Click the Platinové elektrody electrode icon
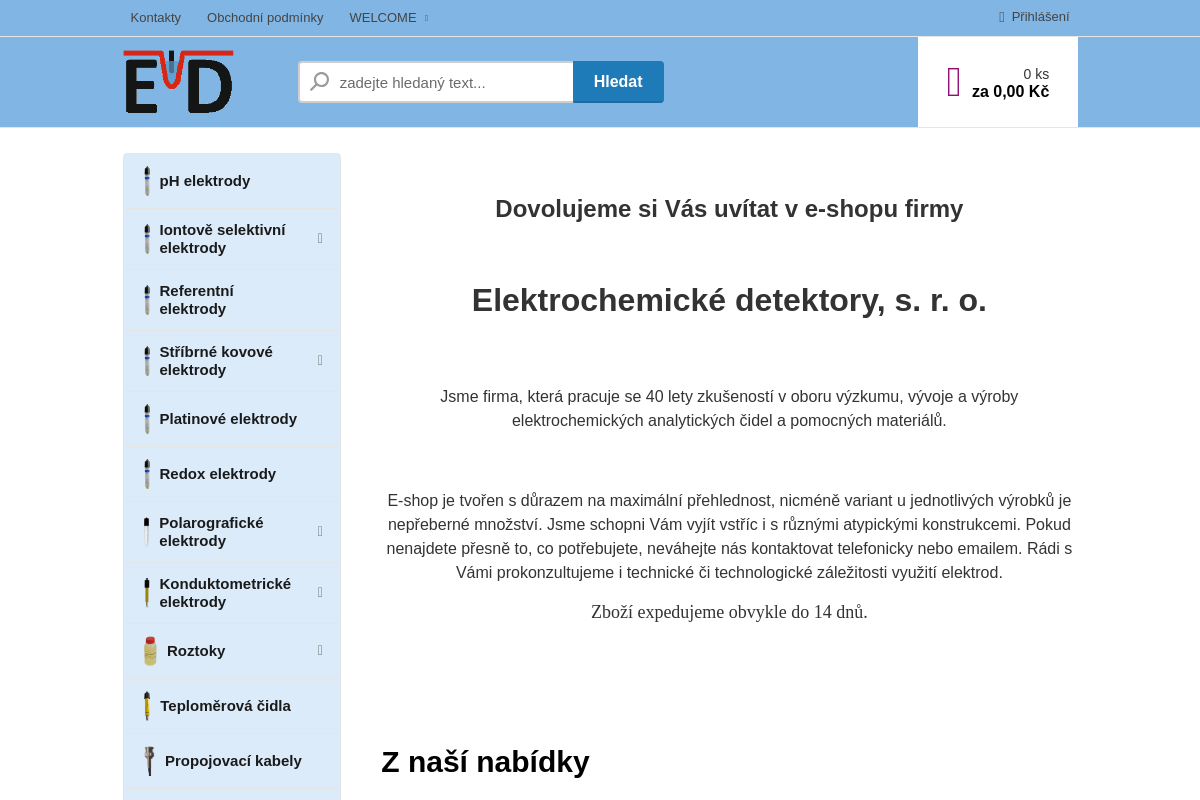The width and height of the screenshot is (1200, 800). (147, 418)
